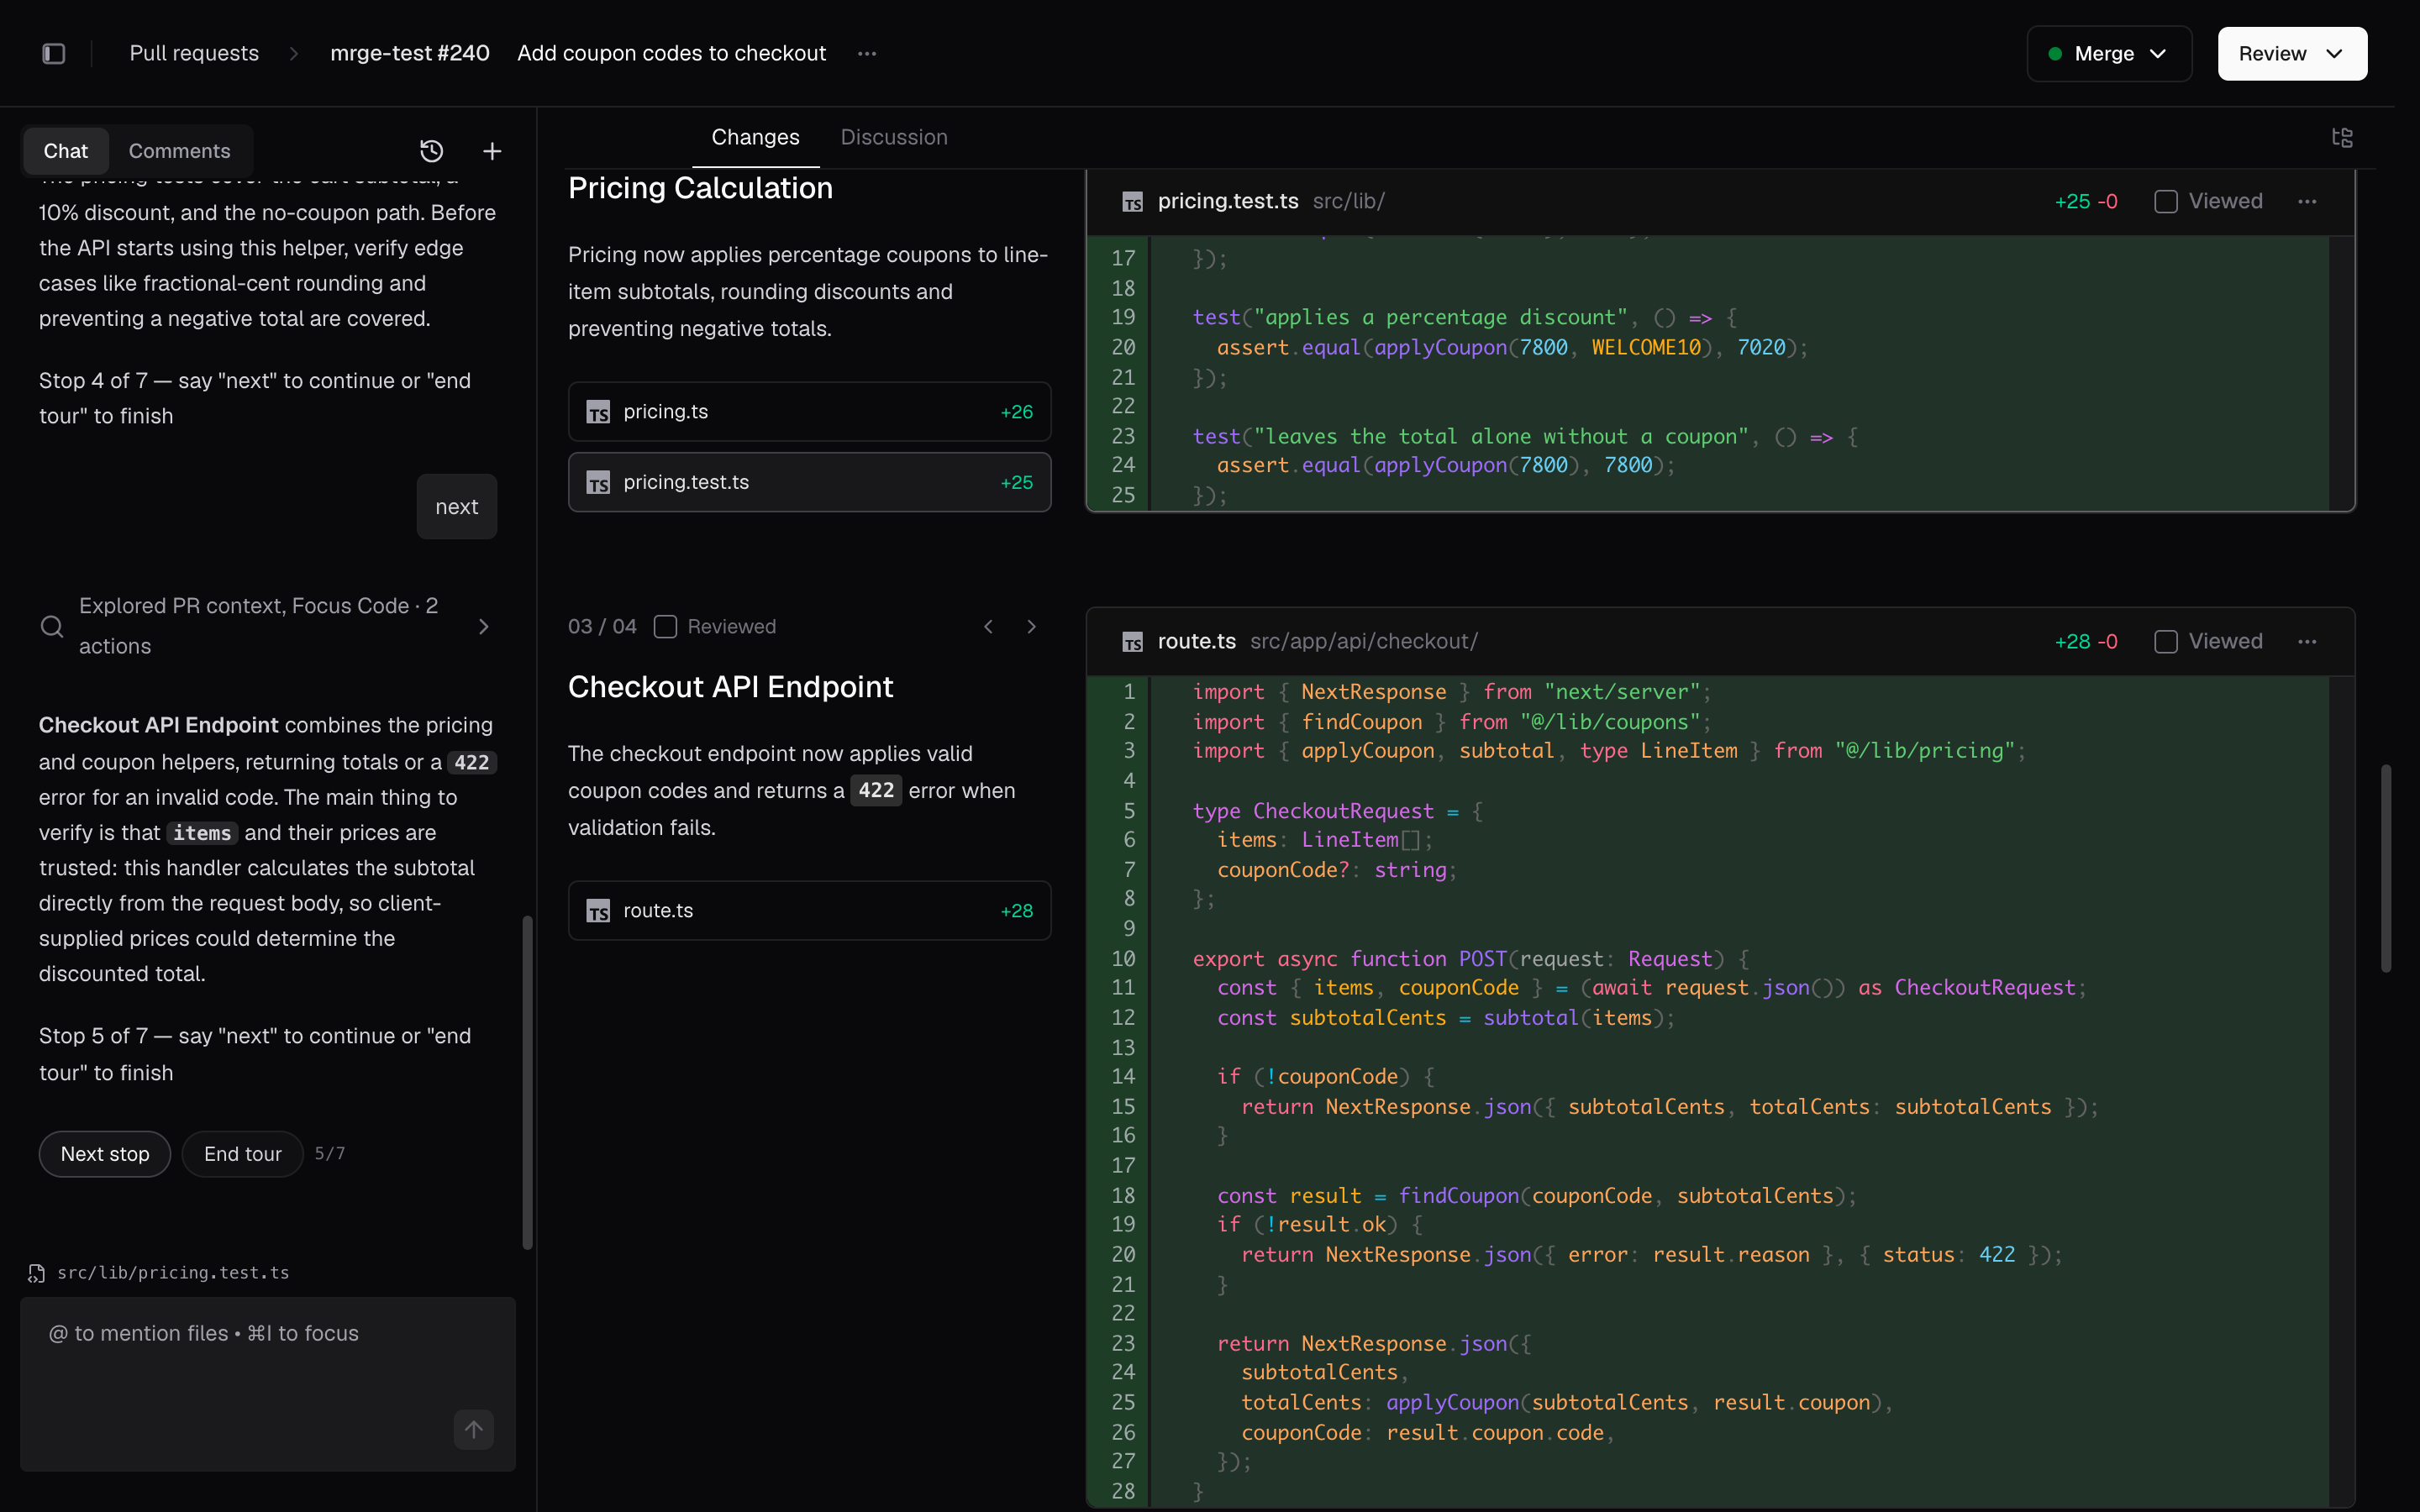Screen dimensions: 2420x1512
Task: Expand the Explored PR context actions
Action: (x=484, y=626)
